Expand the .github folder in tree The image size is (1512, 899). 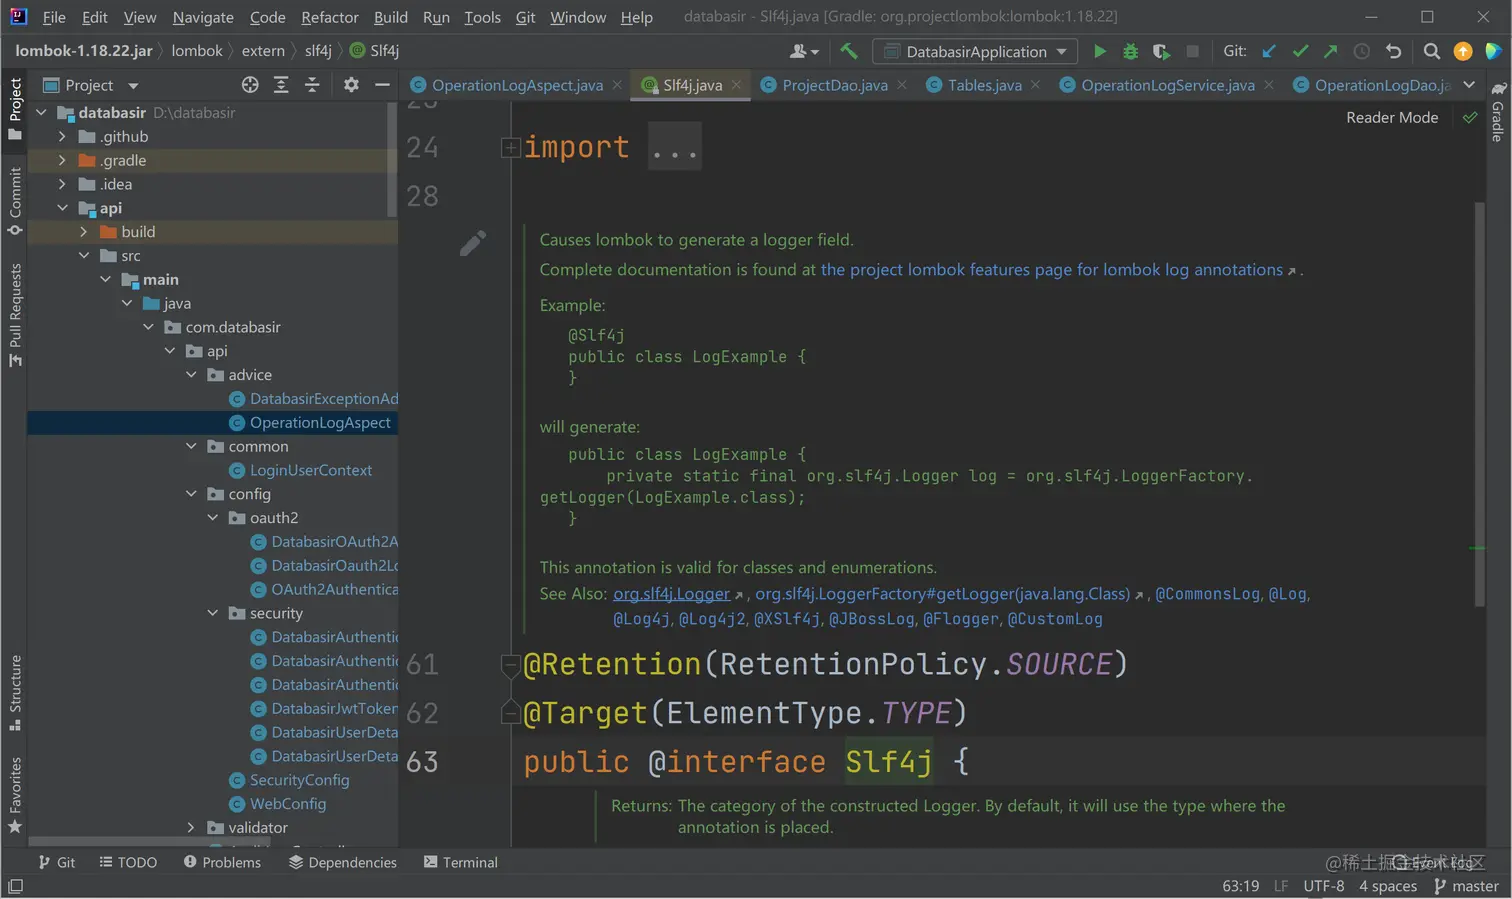coord(62,137)
